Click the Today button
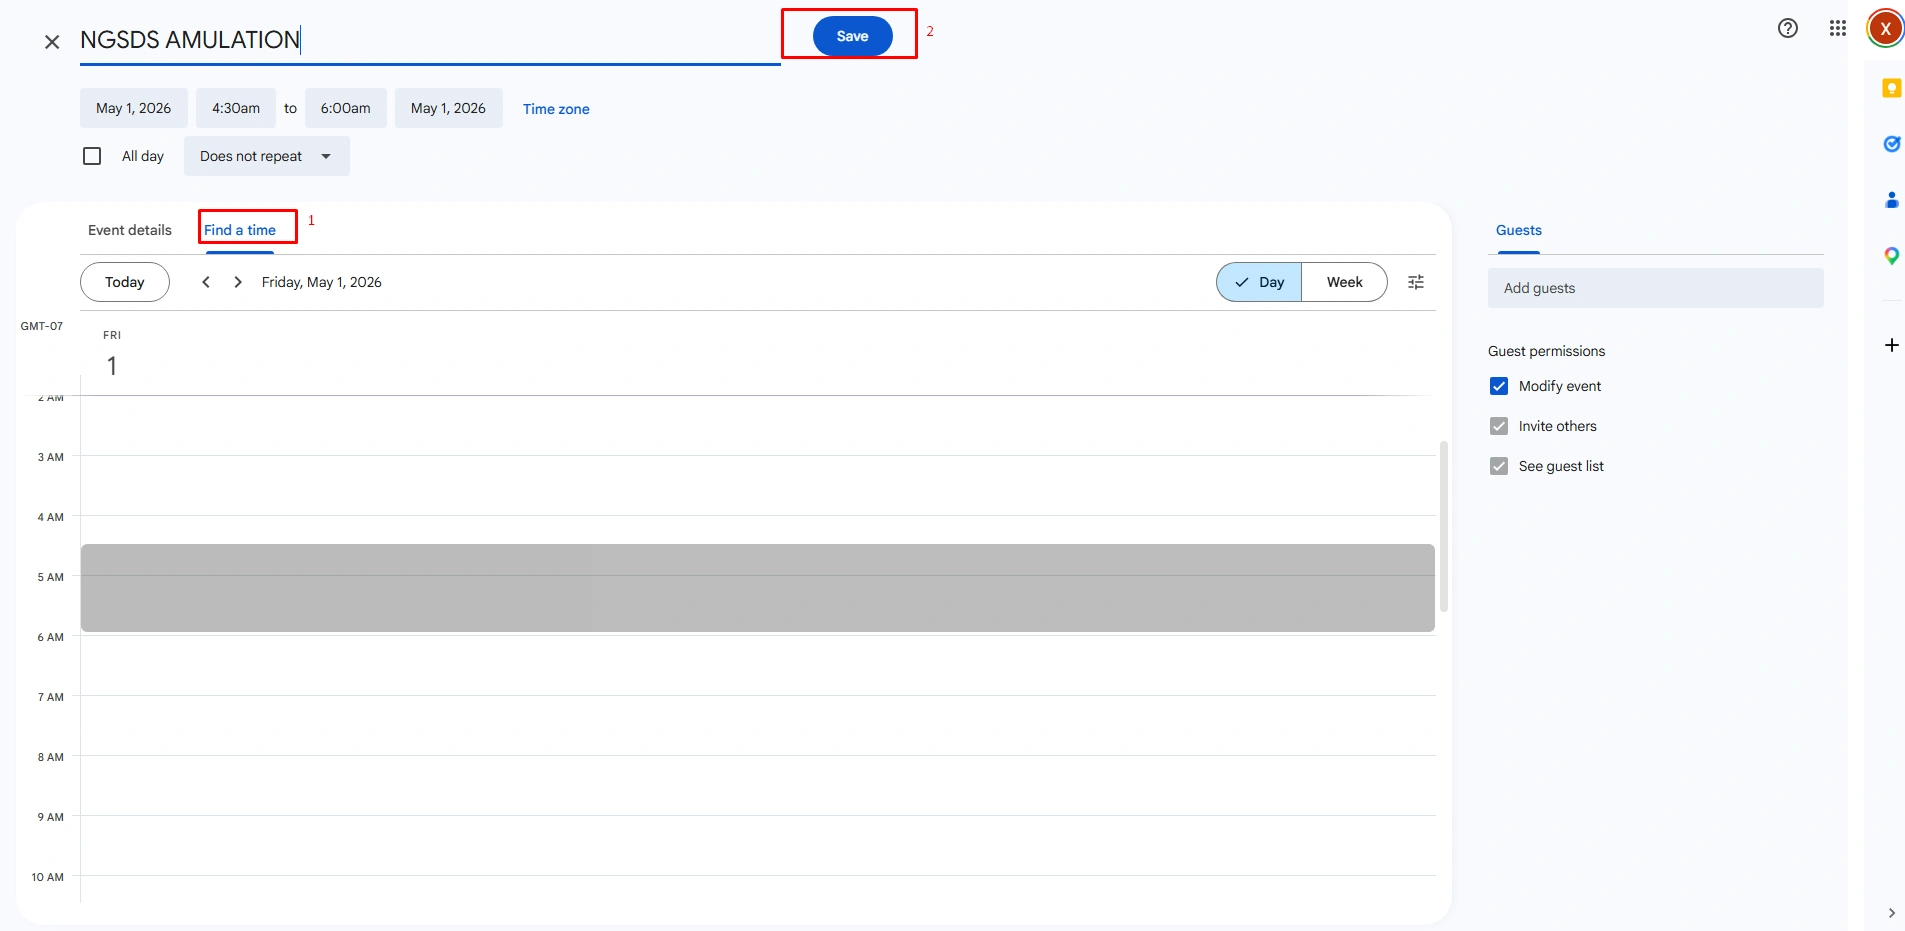The width and height of the screenshot is (1905, 931). pyautogui.click(x=125, y=282)
